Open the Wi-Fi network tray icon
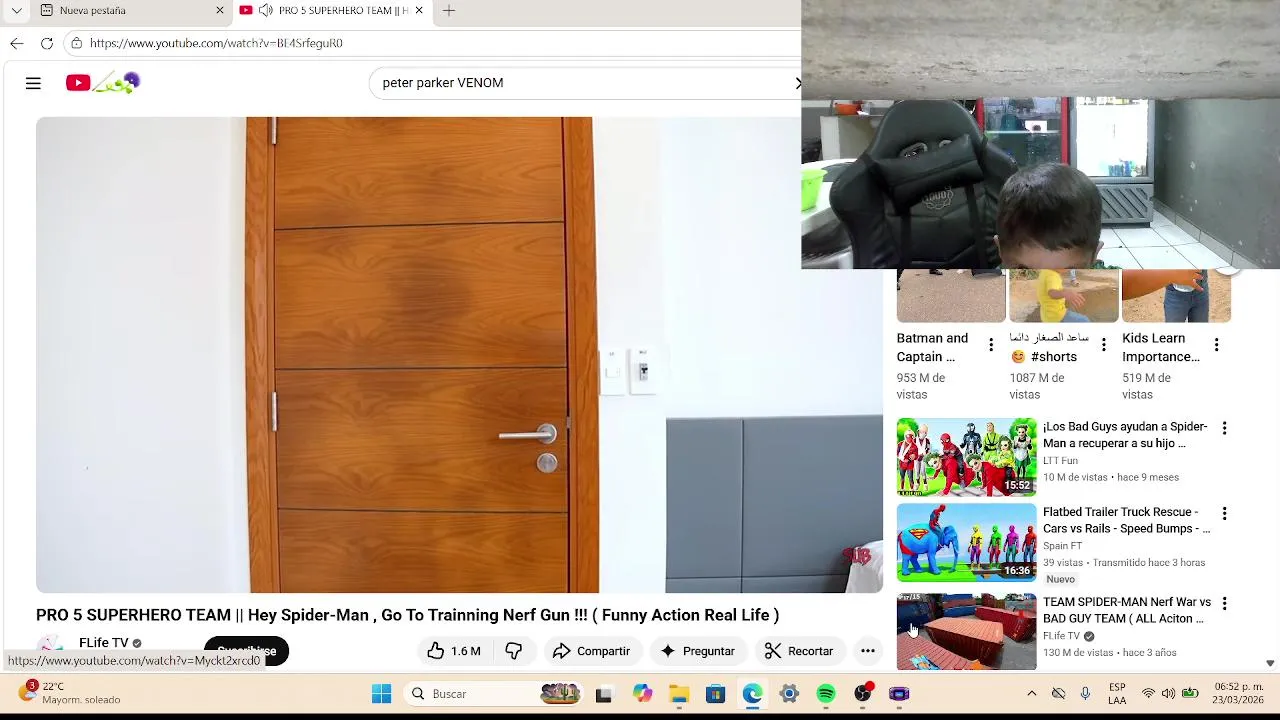 (x=1148, y=694)
